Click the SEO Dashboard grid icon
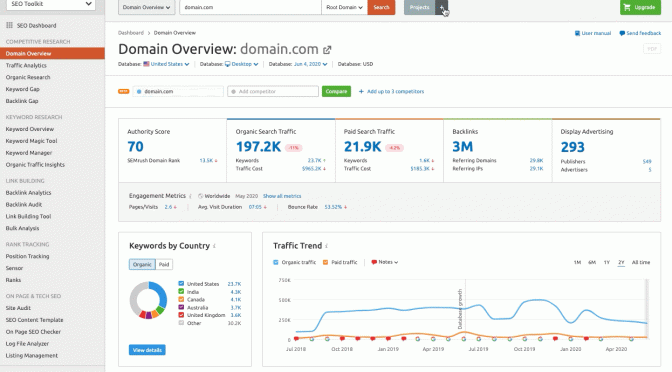 tap(9, 25)
